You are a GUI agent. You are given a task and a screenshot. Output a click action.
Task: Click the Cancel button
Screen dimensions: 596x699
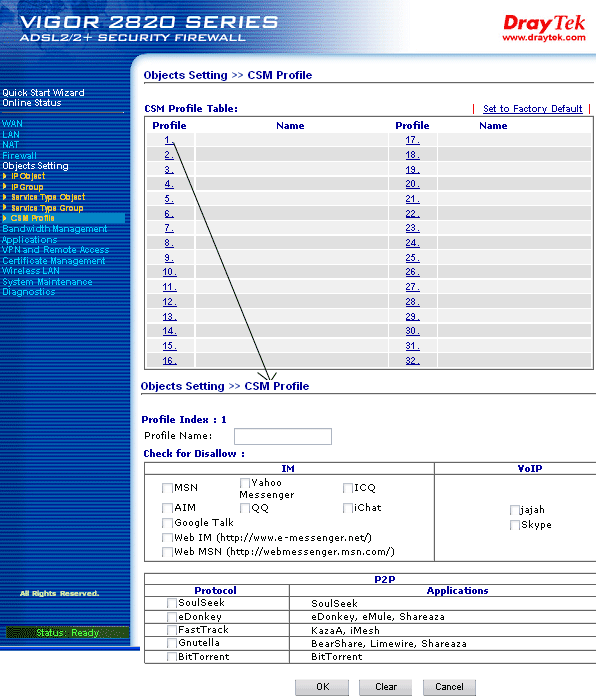tap(449, 687)
